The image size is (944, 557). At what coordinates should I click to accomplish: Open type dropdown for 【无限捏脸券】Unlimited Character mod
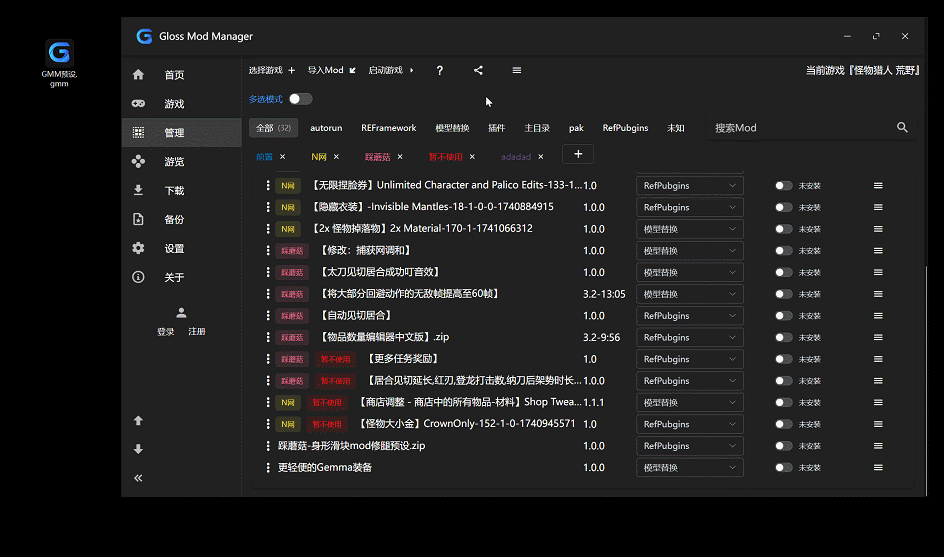(689, 185)
